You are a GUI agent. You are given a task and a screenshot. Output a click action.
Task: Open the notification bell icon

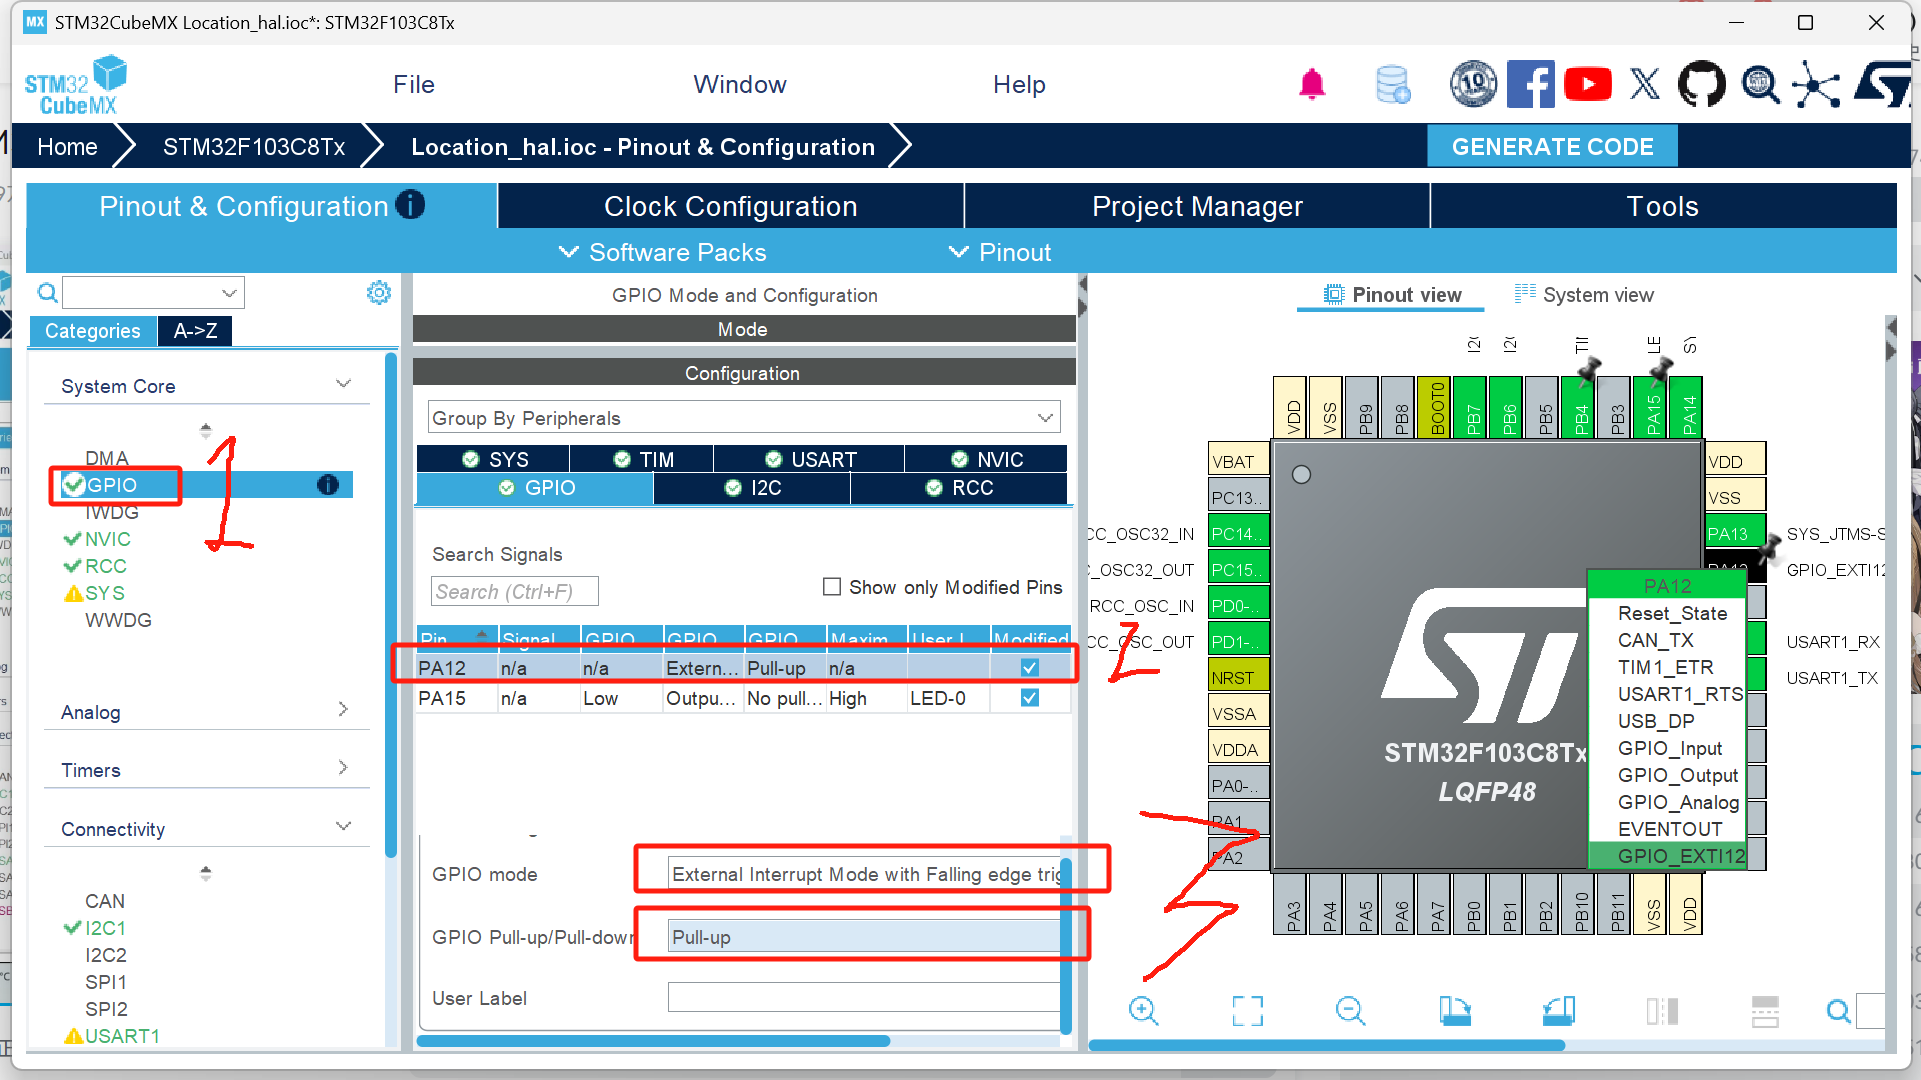[1312, 85]
